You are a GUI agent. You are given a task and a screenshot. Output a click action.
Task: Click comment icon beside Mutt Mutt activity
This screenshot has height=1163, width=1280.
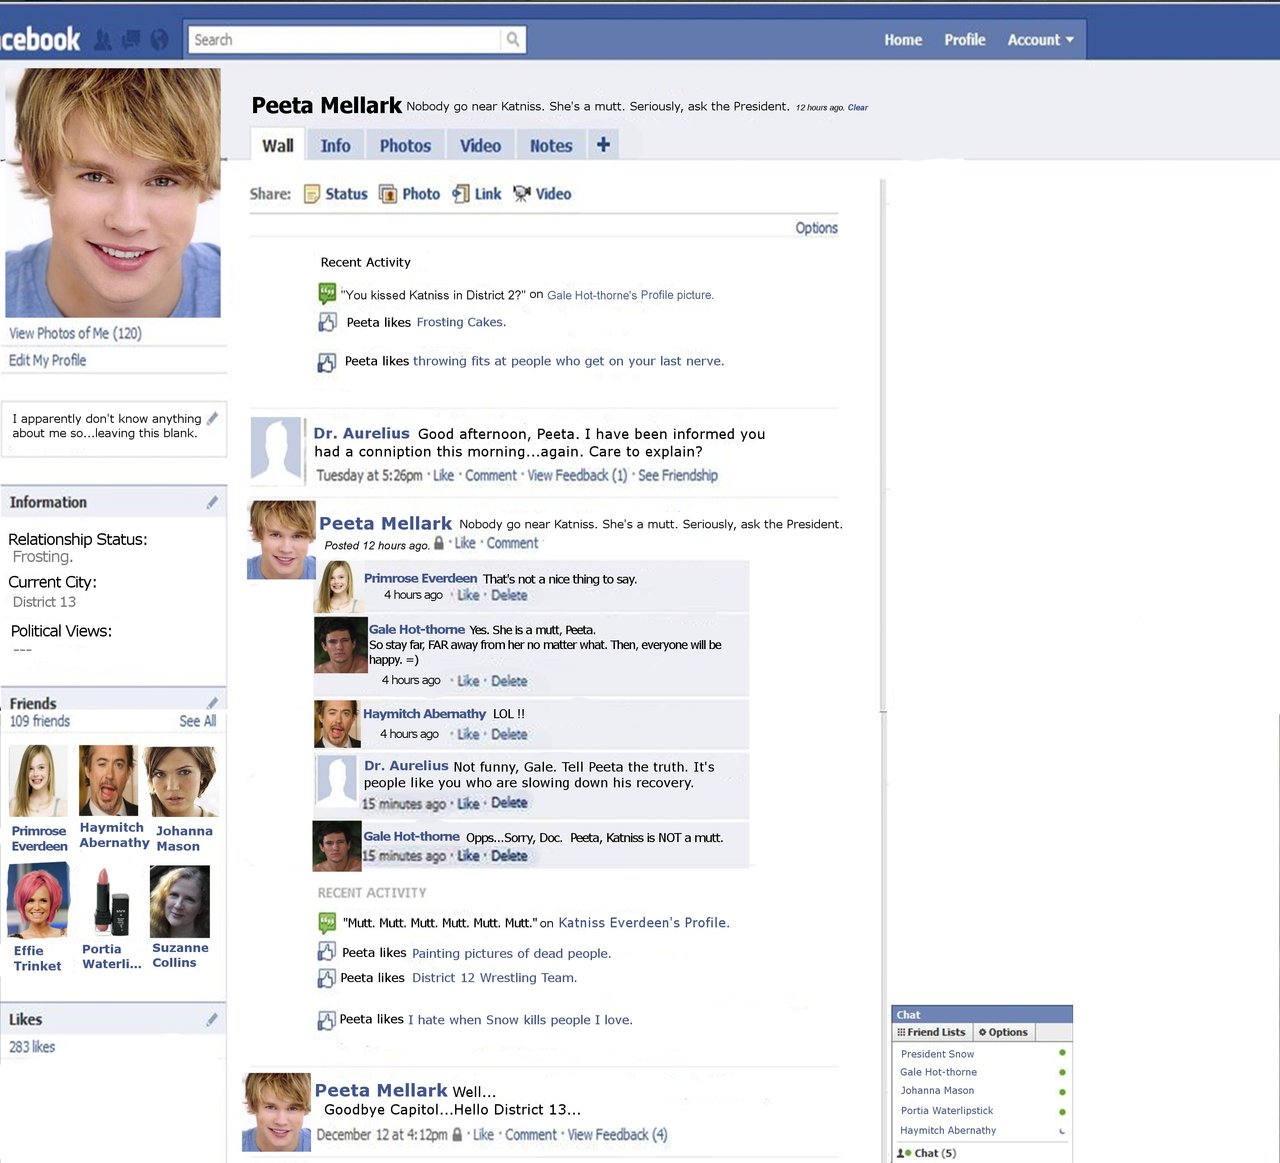pos(327,923)
